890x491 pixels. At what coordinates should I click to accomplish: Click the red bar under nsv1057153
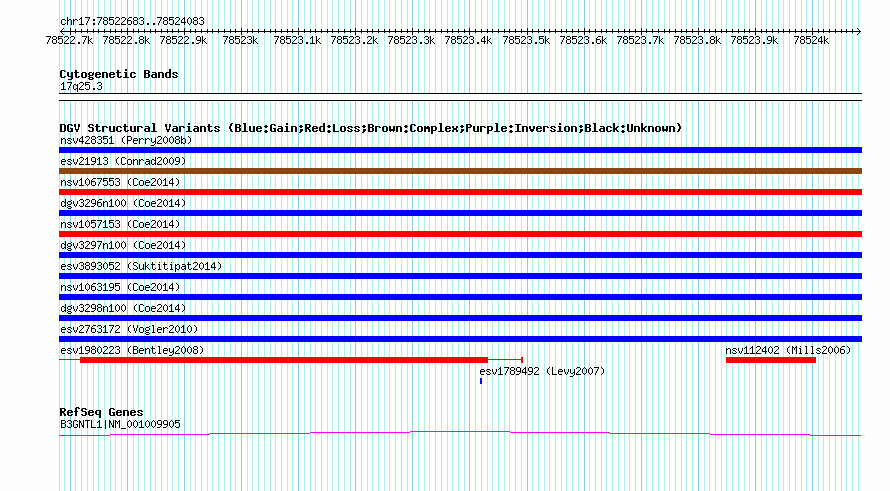click(x=460, y=234)
